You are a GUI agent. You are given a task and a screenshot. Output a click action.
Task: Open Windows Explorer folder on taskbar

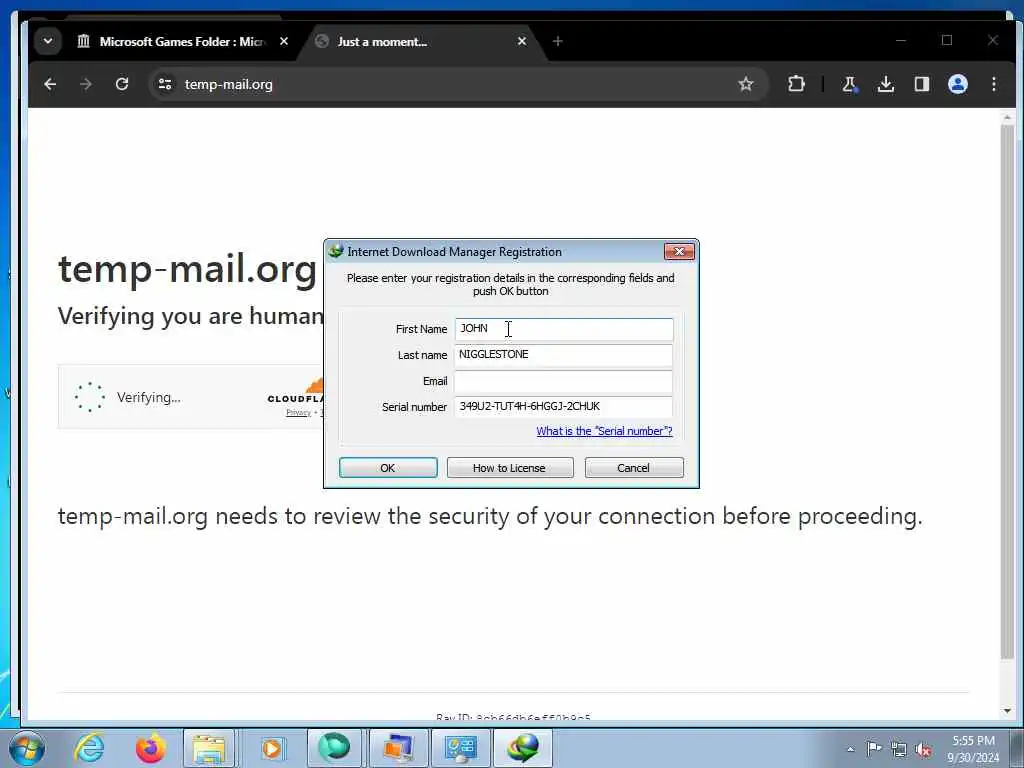point(209,748)
